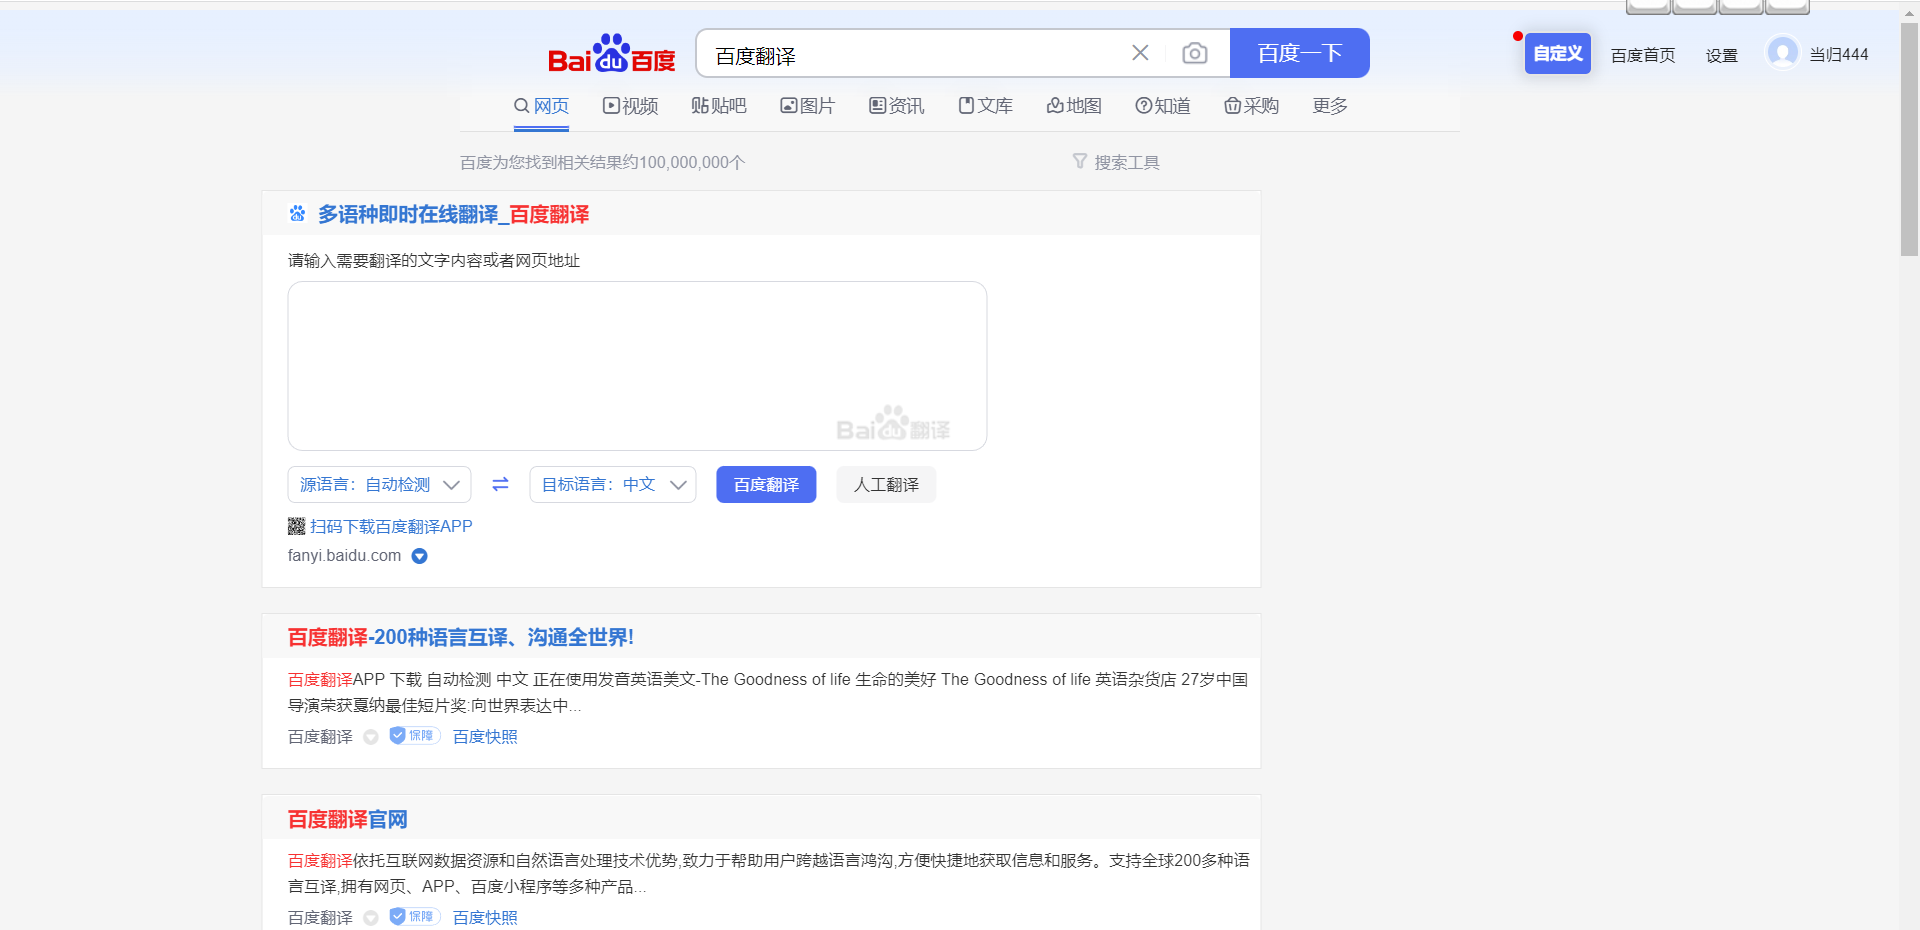Click the feedback circle icon after 百度翻译 source
Image resolution: width=1920 pixels, height=930 pixels.
click(x=371, y=737)
